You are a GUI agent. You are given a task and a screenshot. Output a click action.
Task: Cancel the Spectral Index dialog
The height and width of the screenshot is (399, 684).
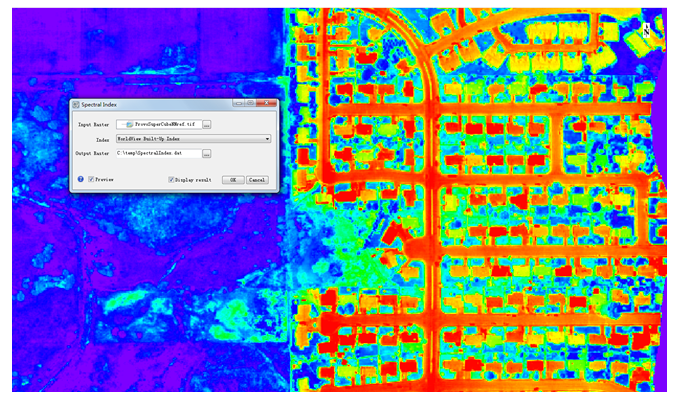[257, 180]
